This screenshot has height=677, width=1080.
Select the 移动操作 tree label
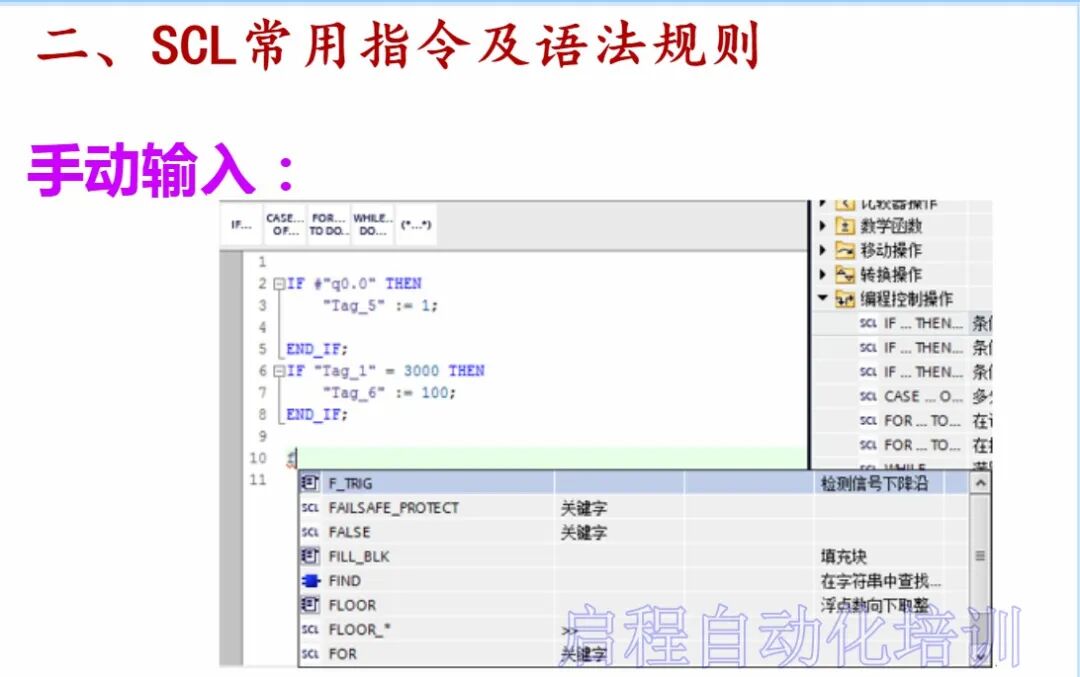coord(891,250)
